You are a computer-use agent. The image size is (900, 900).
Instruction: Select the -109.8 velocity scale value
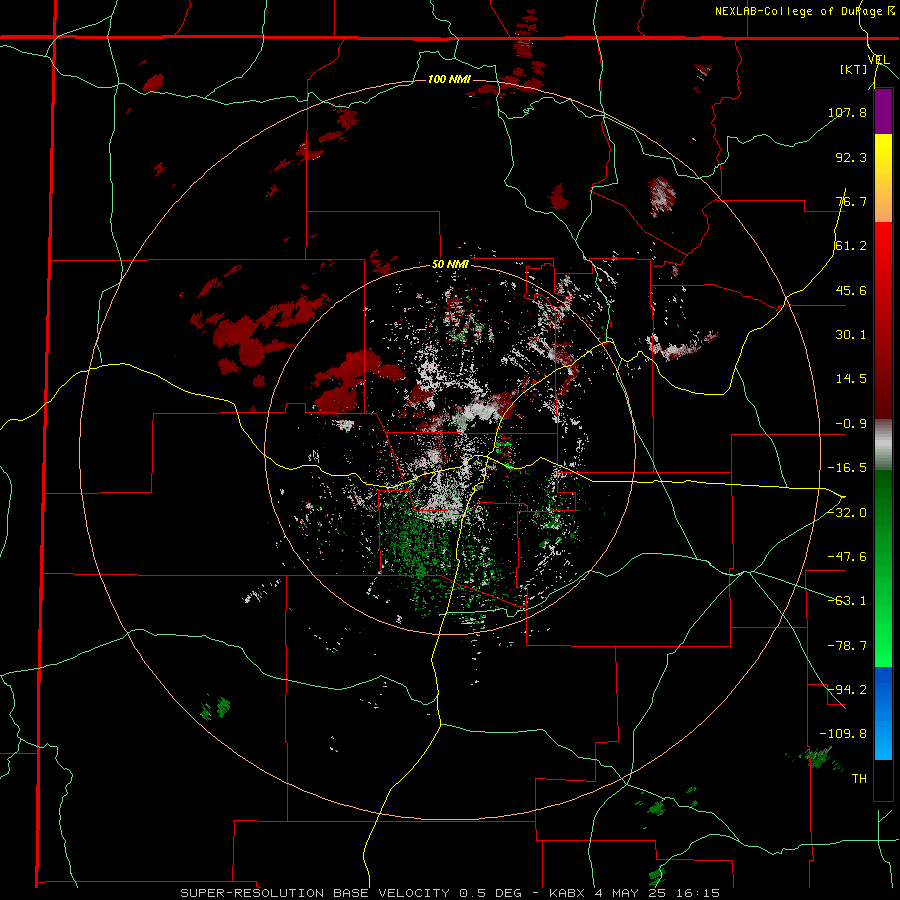click(843, 734)
